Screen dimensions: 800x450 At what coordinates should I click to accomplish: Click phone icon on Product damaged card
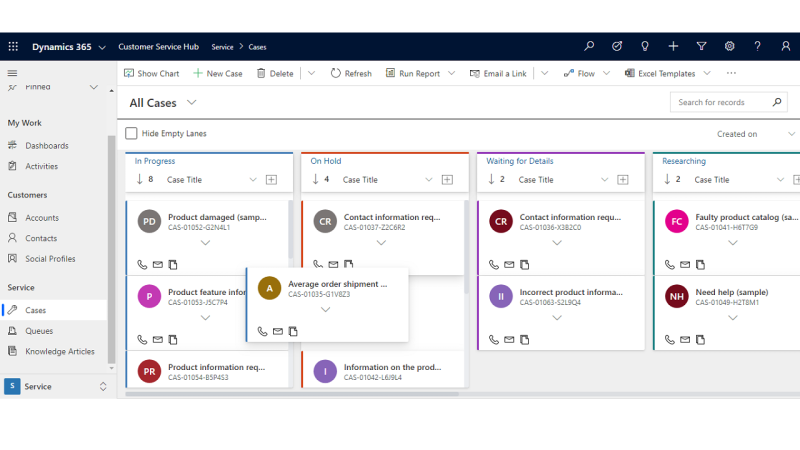[x=142, y=264]
